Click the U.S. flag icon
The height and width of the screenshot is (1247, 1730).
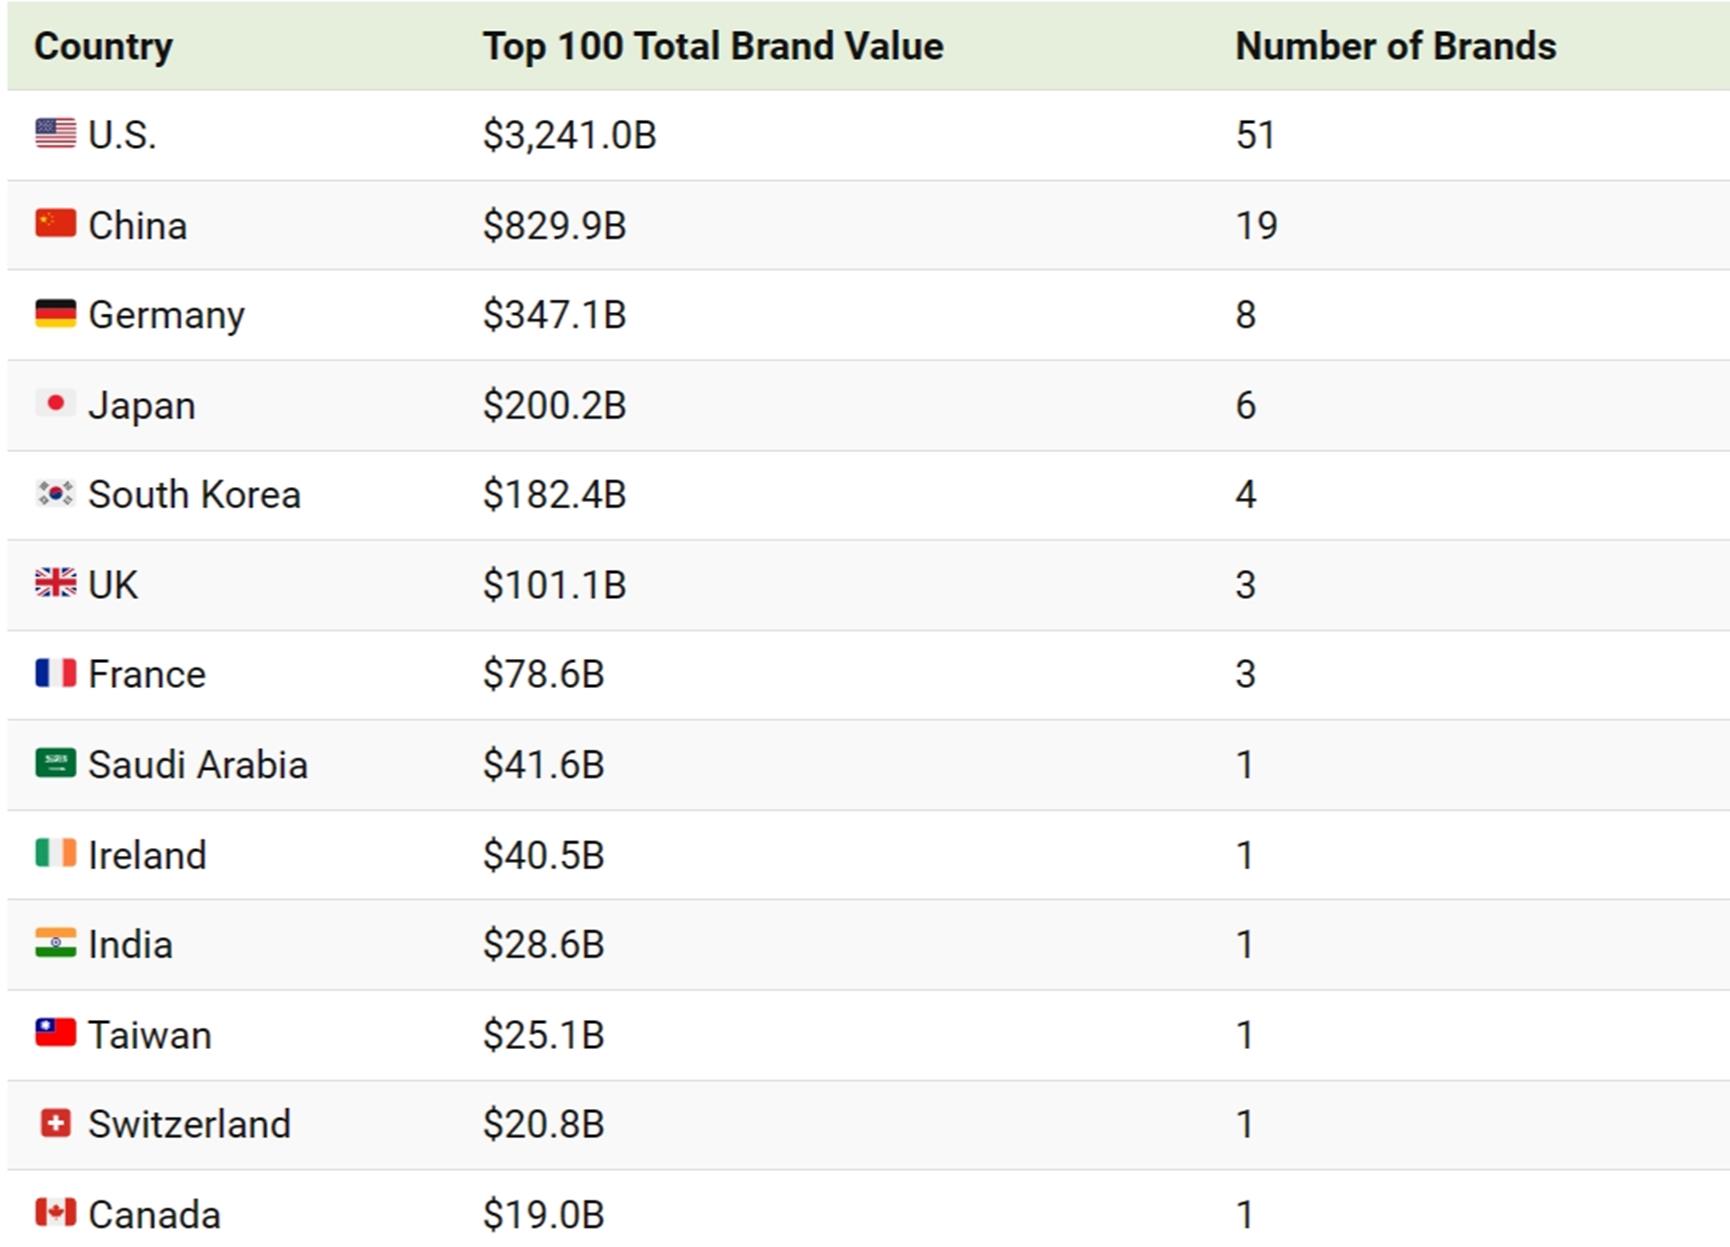(x=55, y=133)
